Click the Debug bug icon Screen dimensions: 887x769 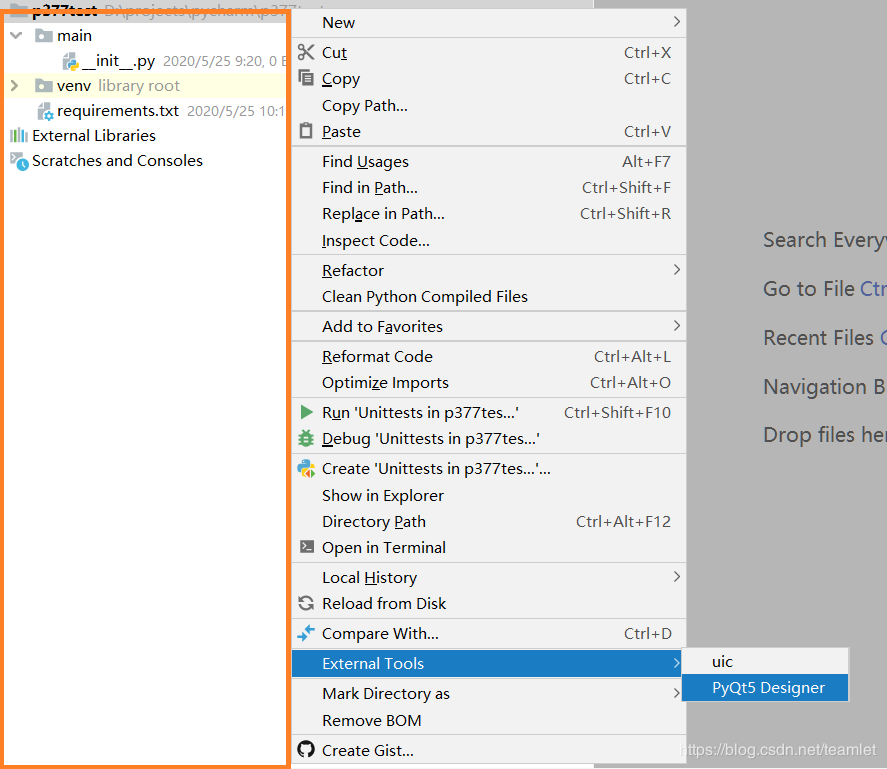(306, 438)
